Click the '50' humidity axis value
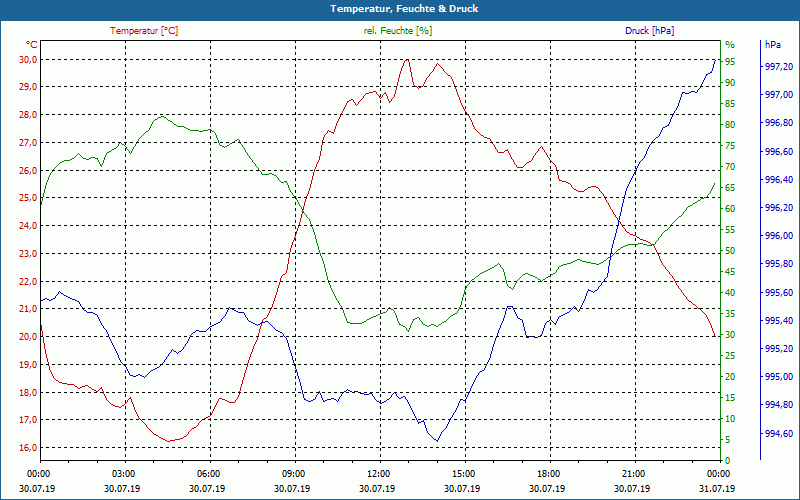Viewport: 800px width, 500px height. pyautogui.click(x=730, y=251)
